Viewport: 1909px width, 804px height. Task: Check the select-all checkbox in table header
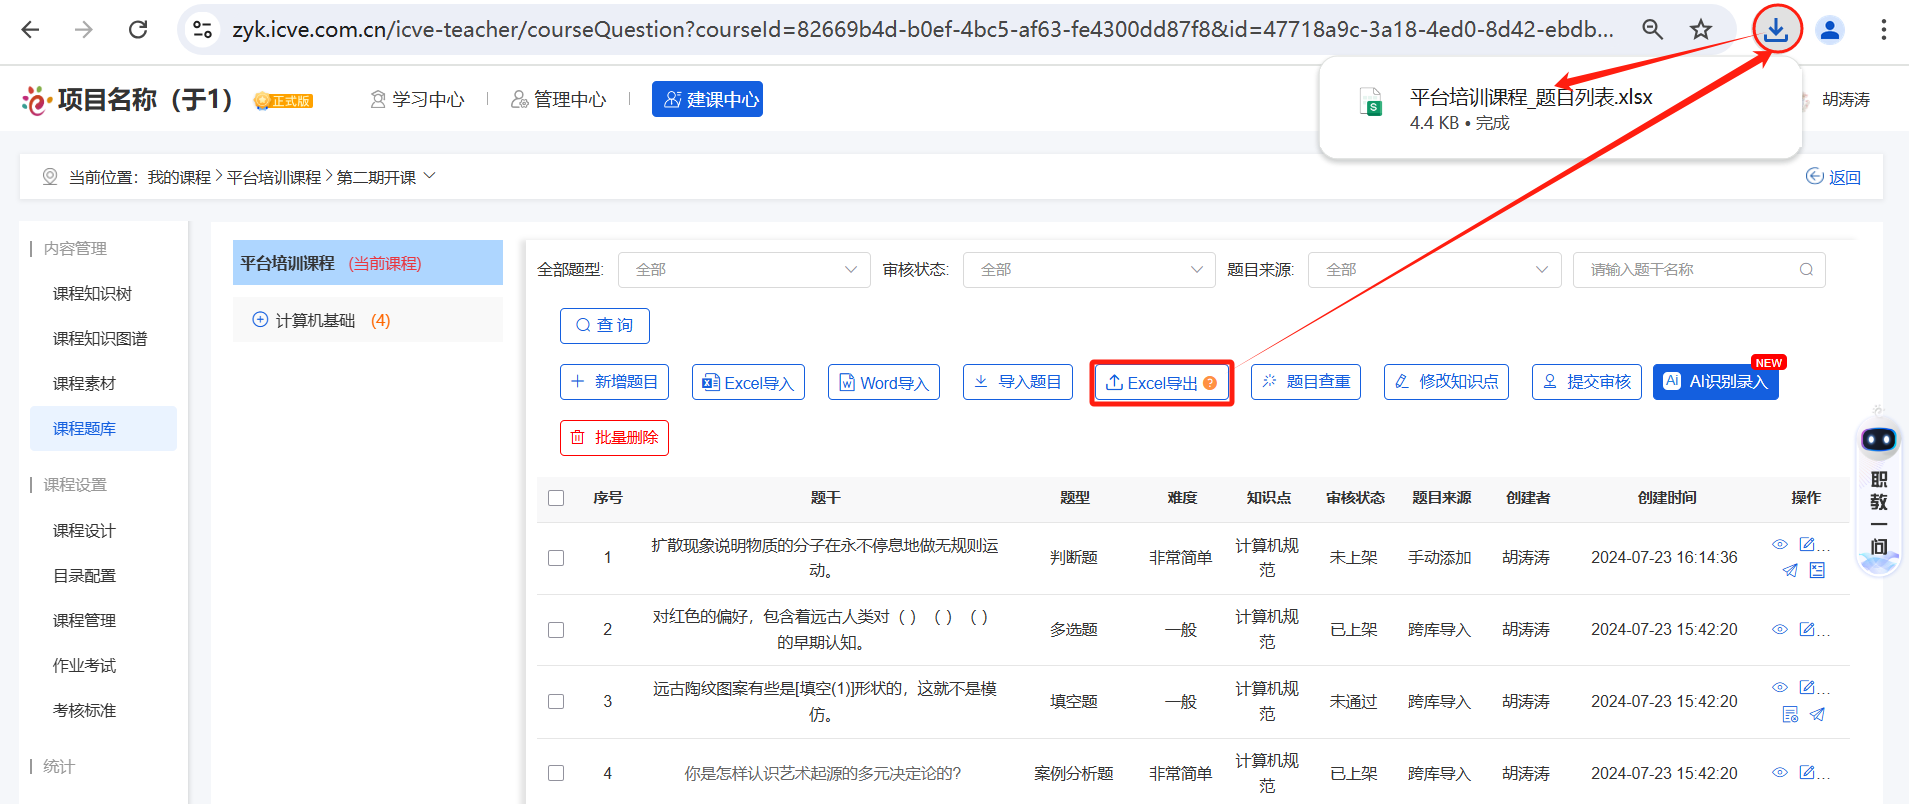click(556, 498)
